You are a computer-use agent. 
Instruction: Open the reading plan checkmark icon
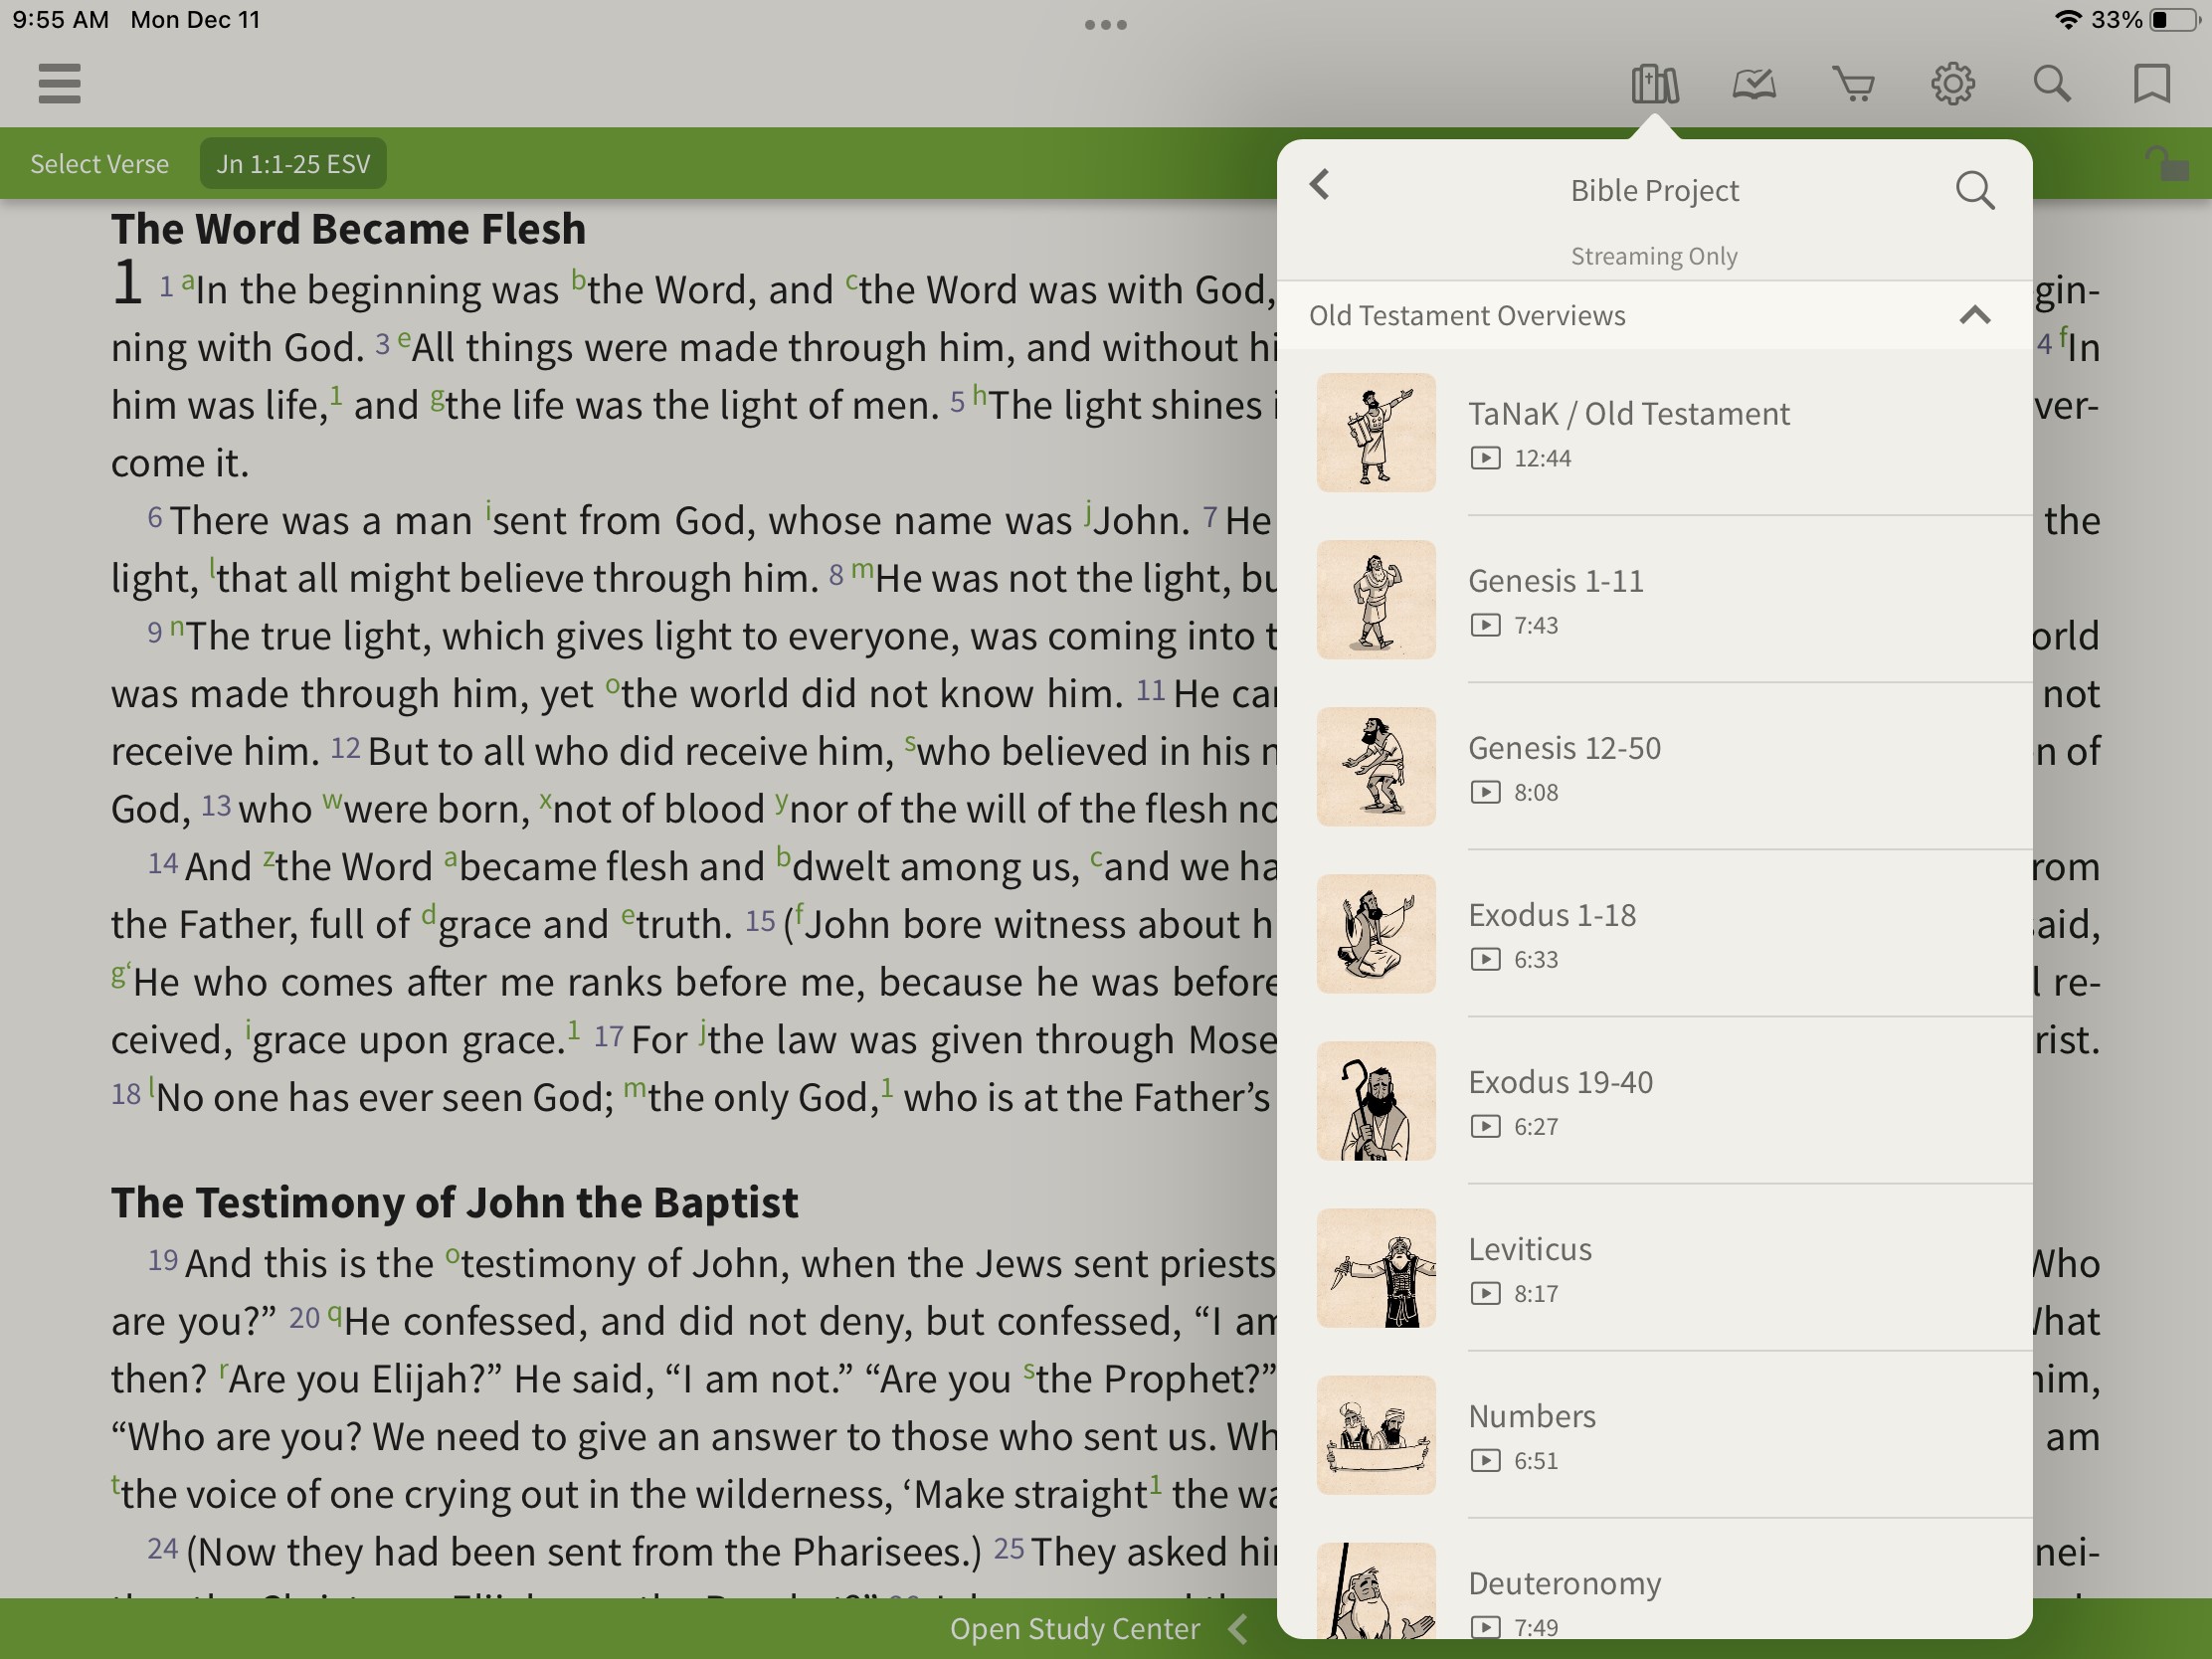[x=1754, y=84]
